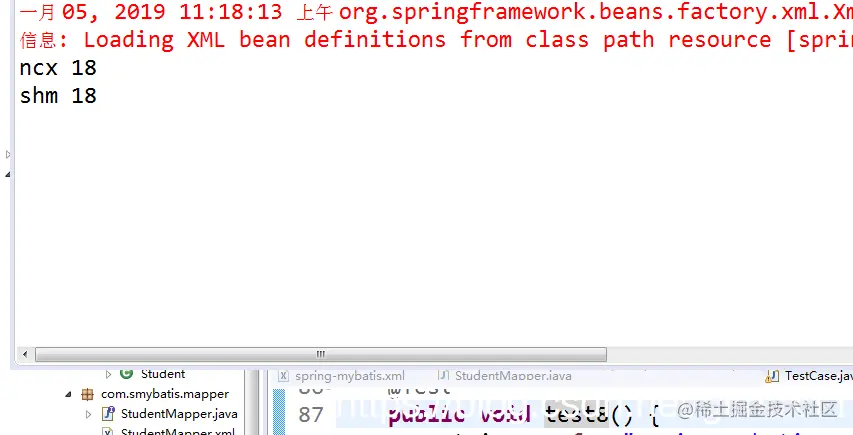
Task: Click the test8 method name in editor
Action: [x=577, y=415]
